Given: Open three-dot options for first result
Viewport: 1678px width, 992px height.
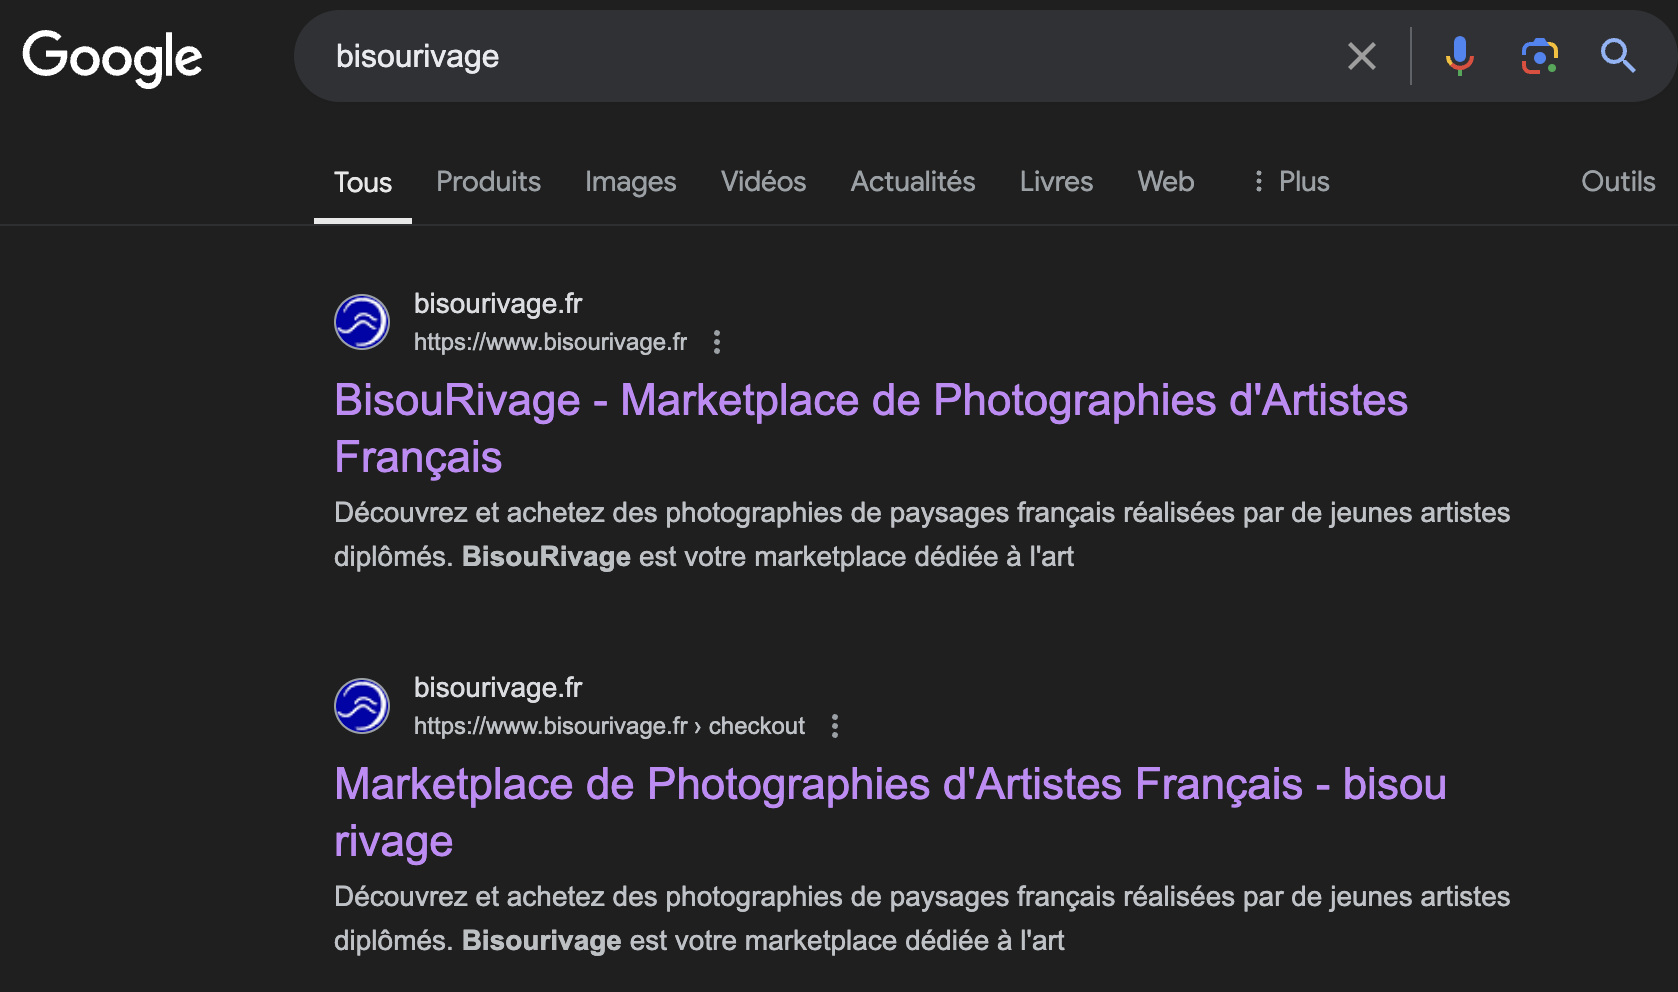Looking at the screenshot, I should tap(717, 342).
